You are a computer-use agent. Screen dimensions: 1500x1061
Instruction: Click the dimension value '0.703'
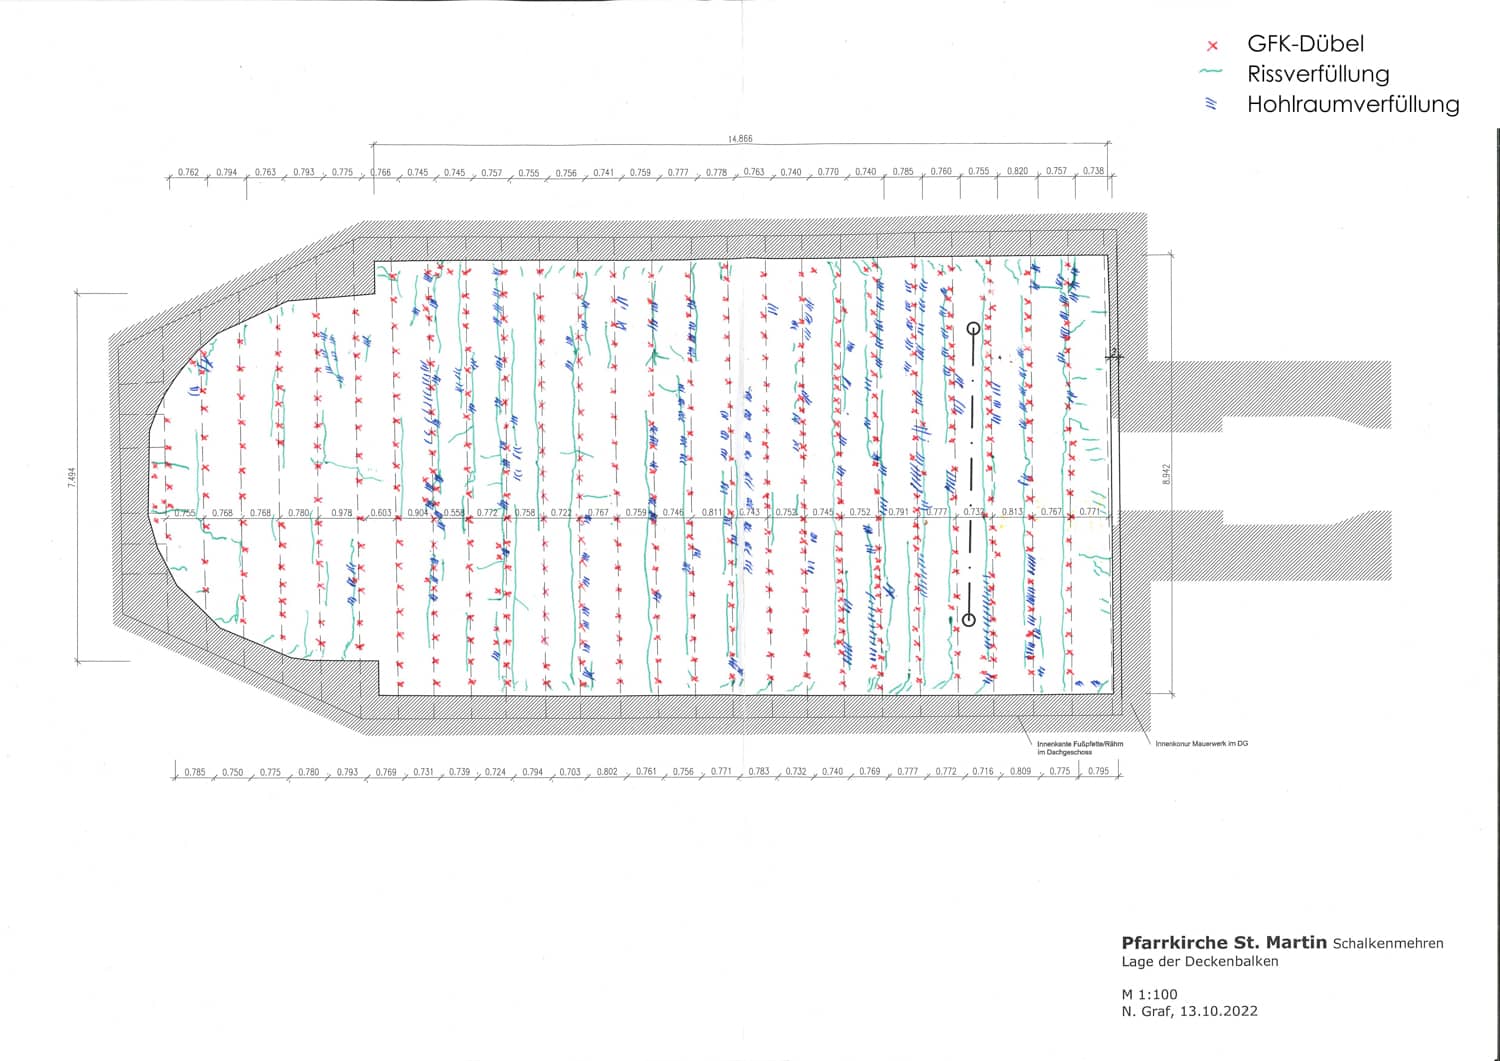click(x=569, y=772)
